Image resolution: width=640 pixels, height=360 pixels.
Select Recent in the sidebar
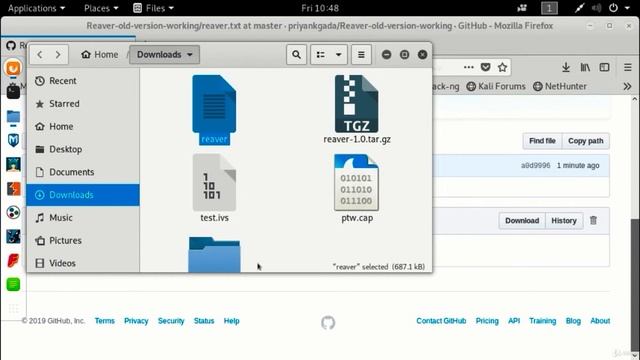pyautogui.click(x=83, y=81)
